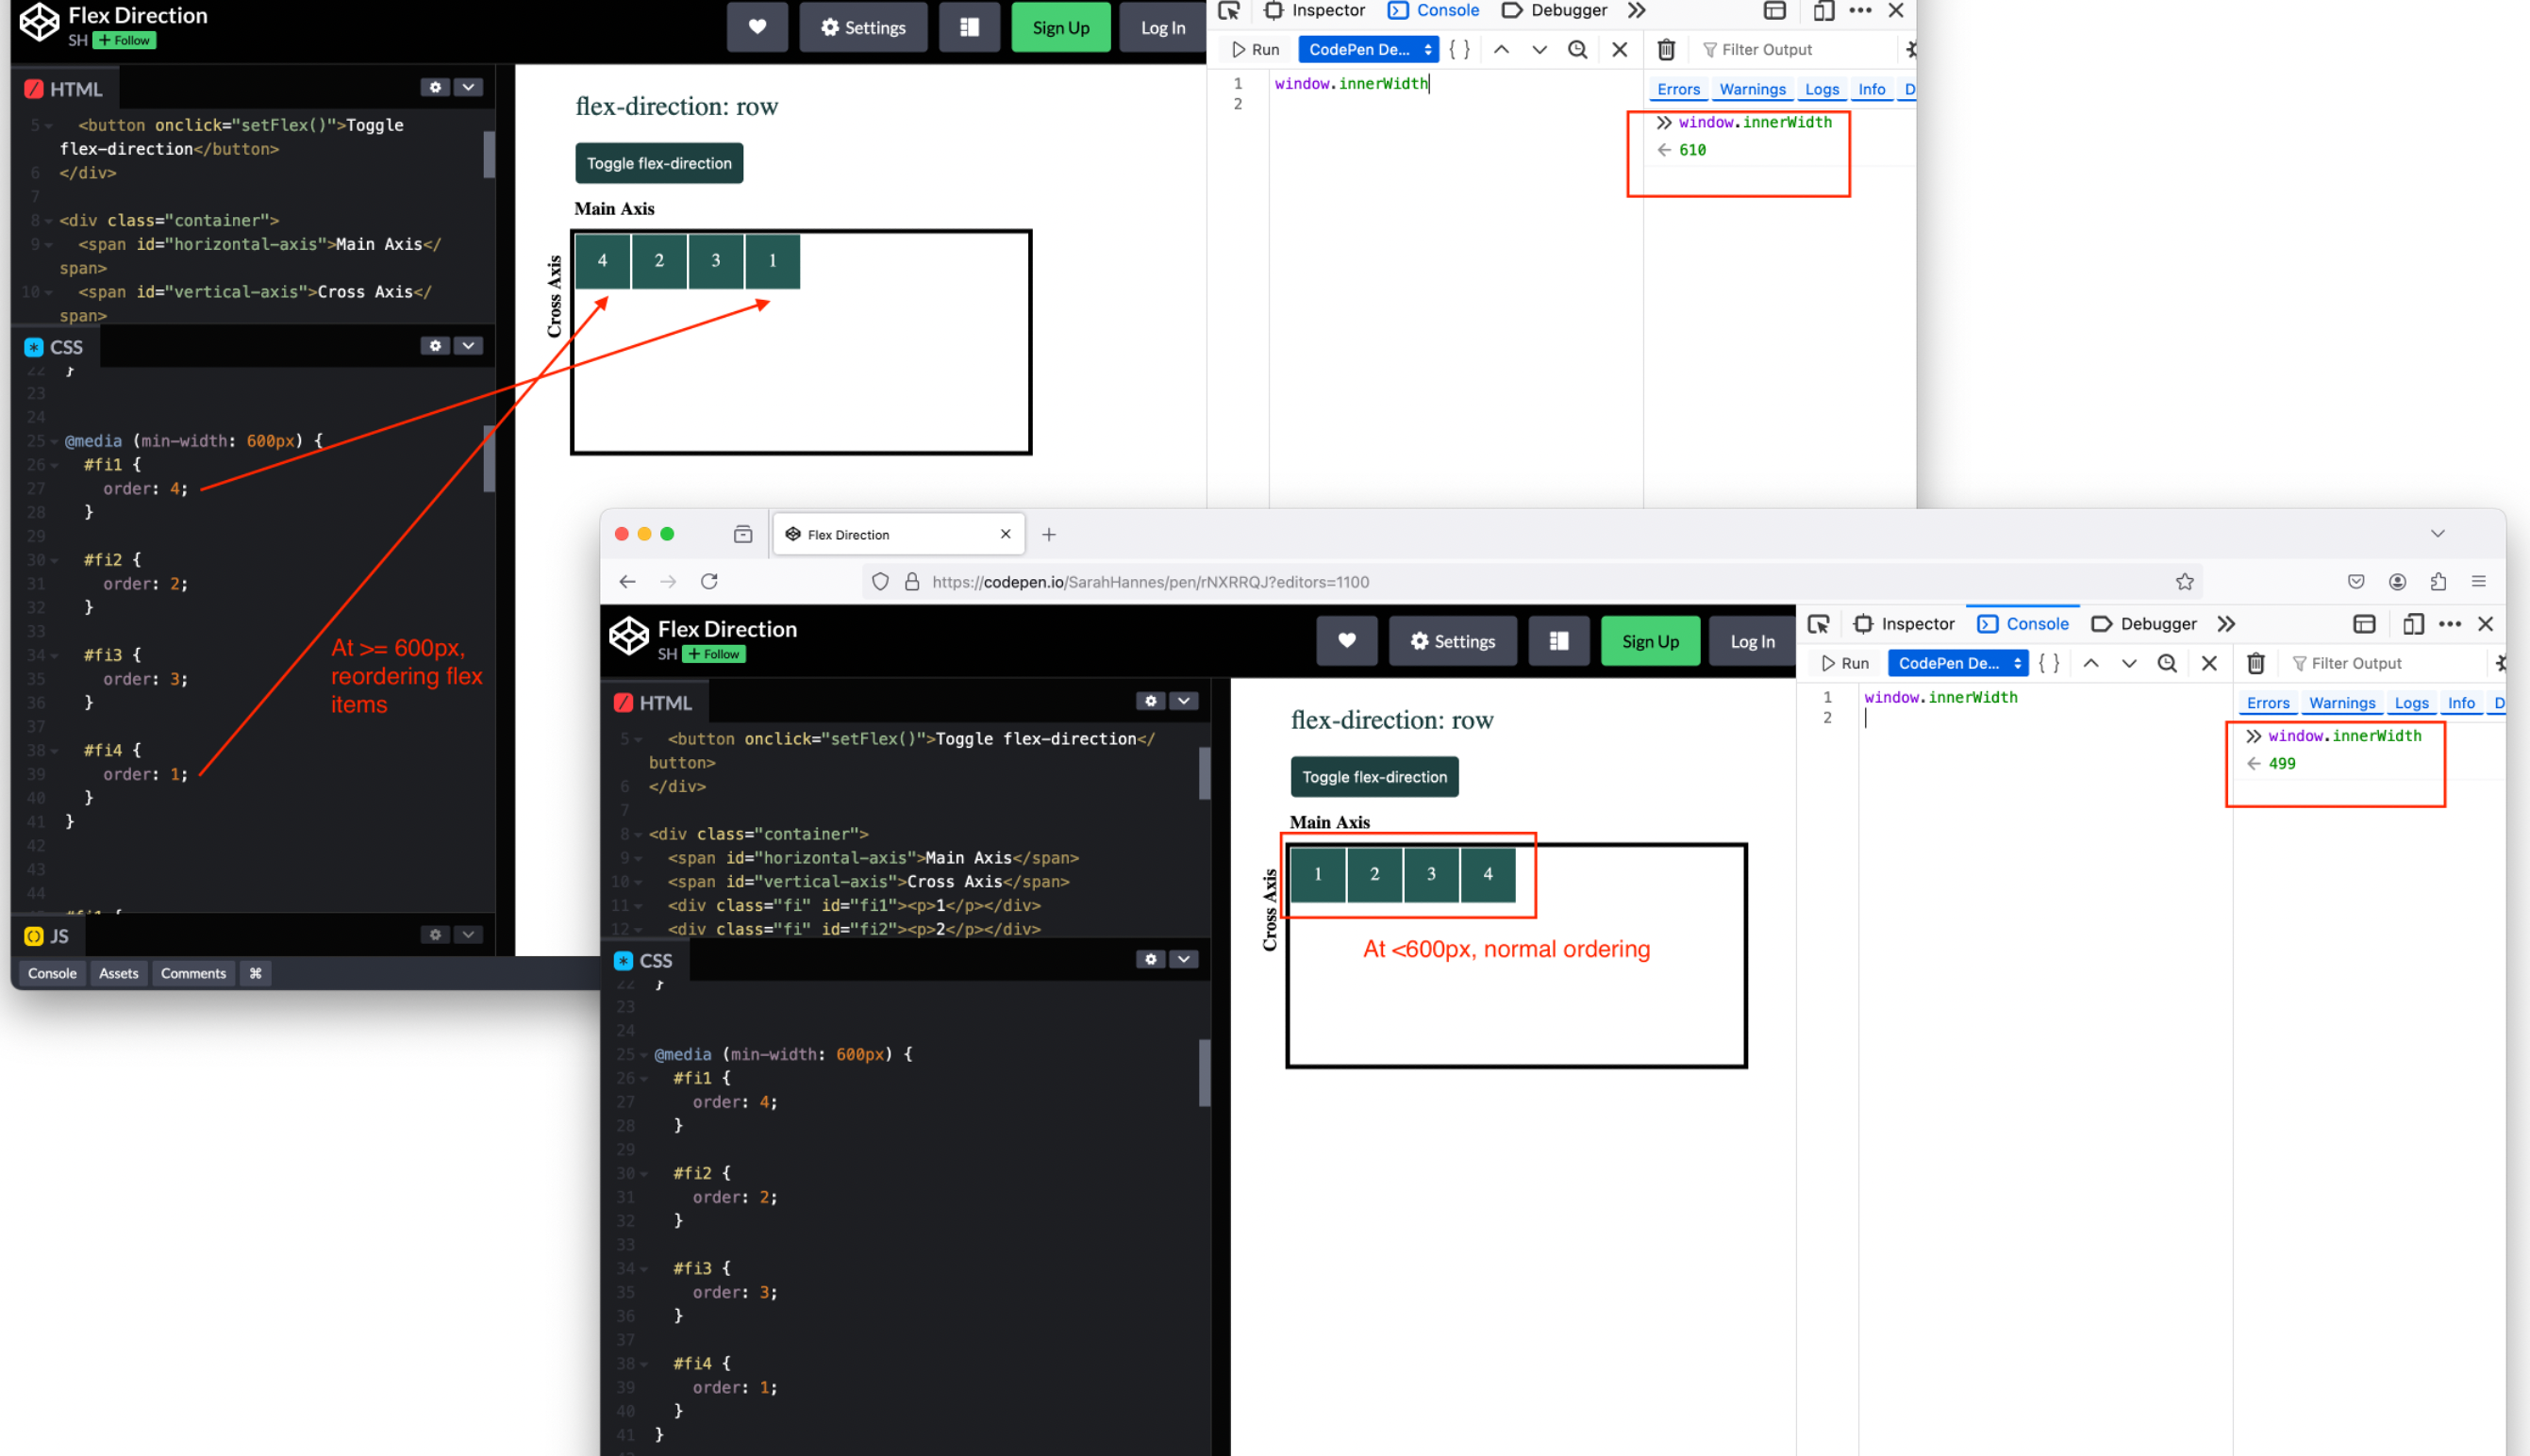Open the extensions puzzle icon
Viewport: 2530px width, 1456px height.
tap(2438, 581)
